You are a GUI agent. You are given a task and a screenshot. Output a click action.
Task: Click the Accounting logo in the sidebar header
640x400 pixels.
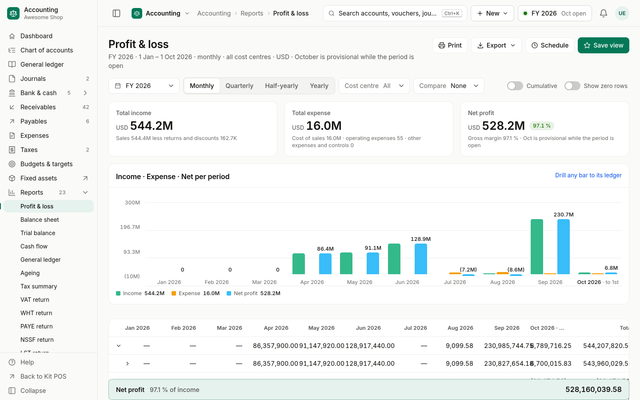tap(13, 13)
